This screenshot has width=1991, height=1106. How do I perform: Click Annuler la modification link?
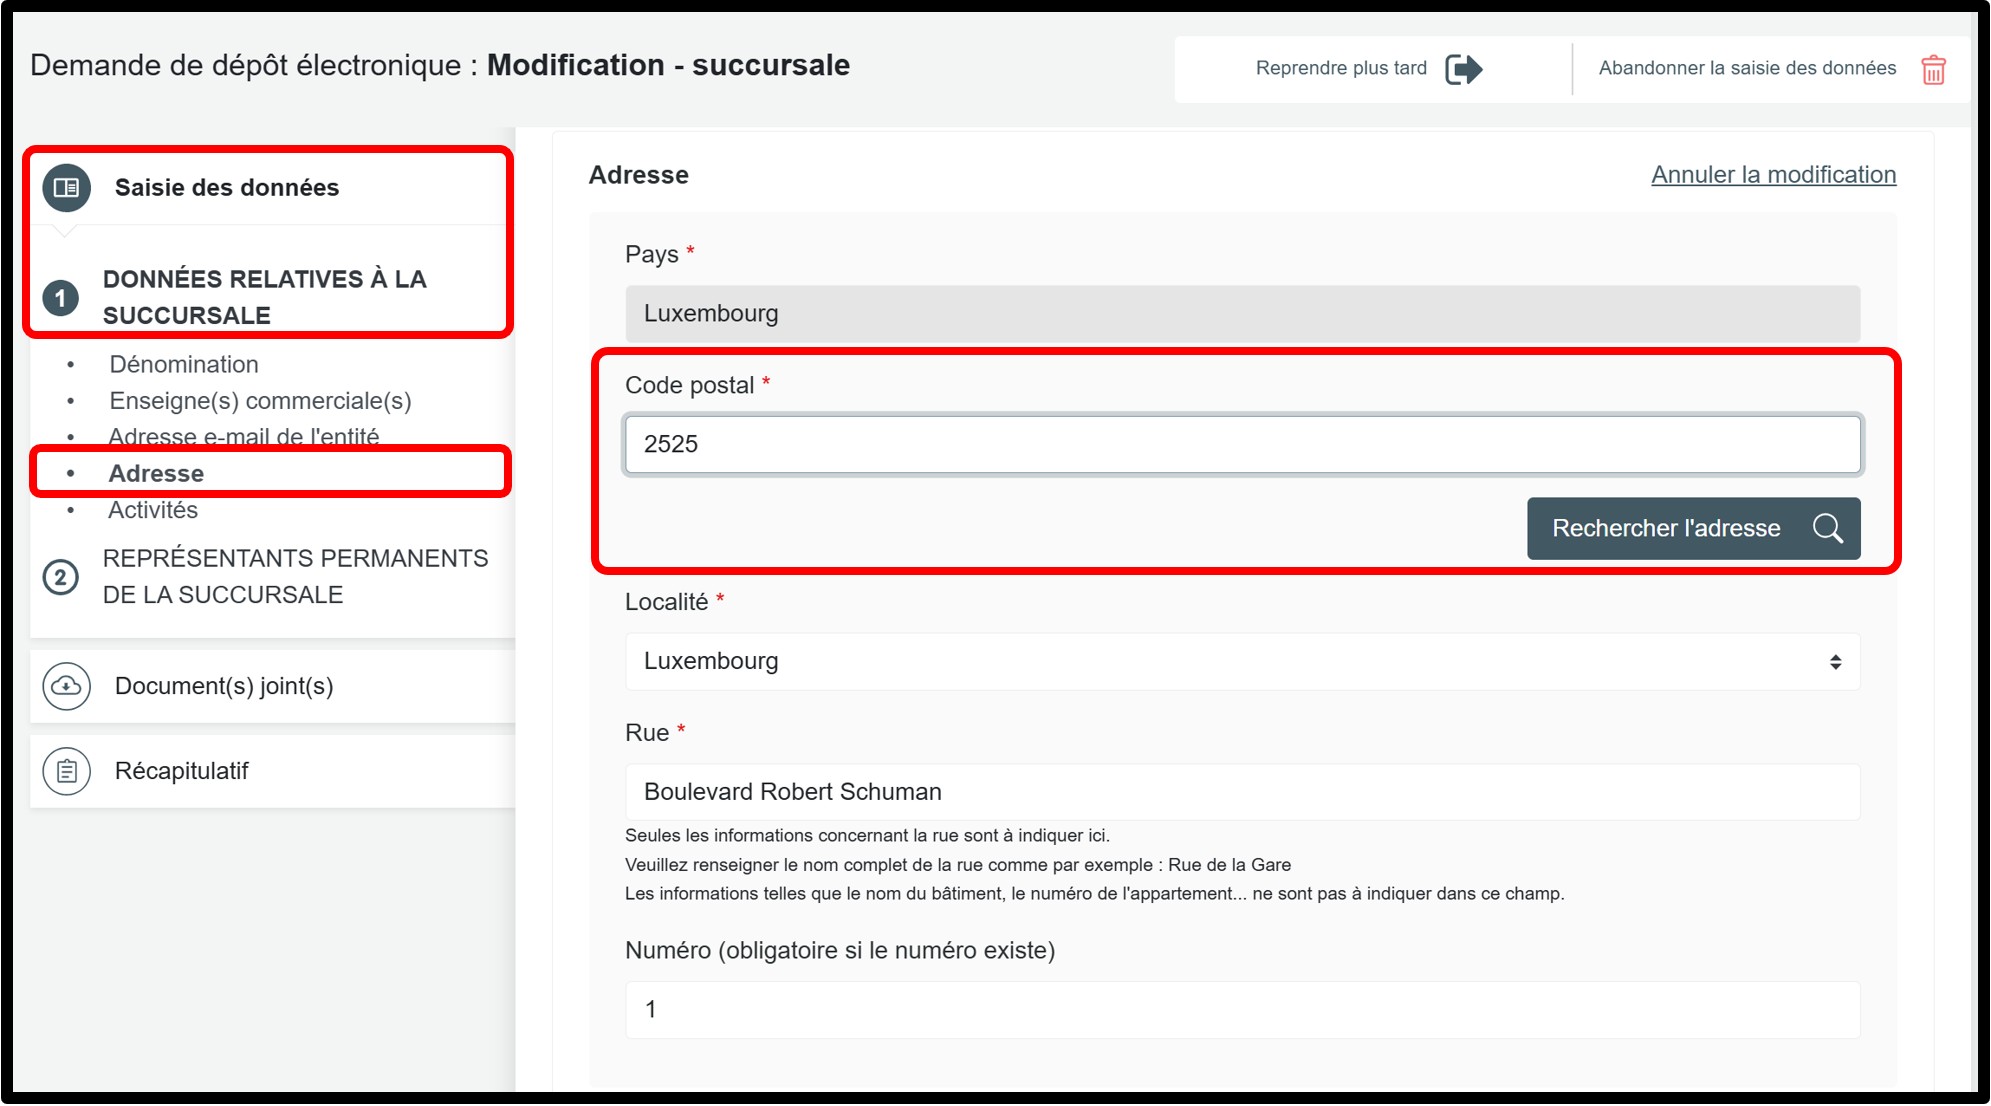(x=1773, y=175)
